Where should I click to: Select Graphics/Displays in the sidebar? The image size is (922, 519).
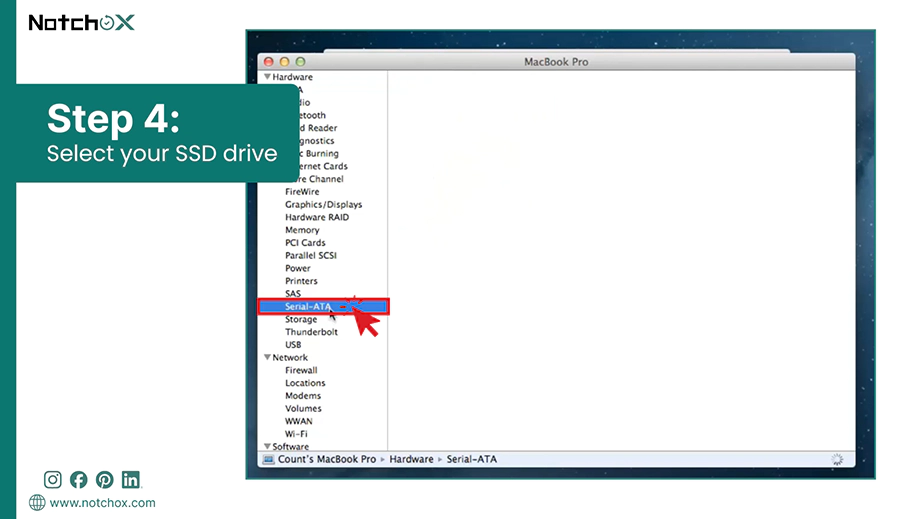(323, 205)
